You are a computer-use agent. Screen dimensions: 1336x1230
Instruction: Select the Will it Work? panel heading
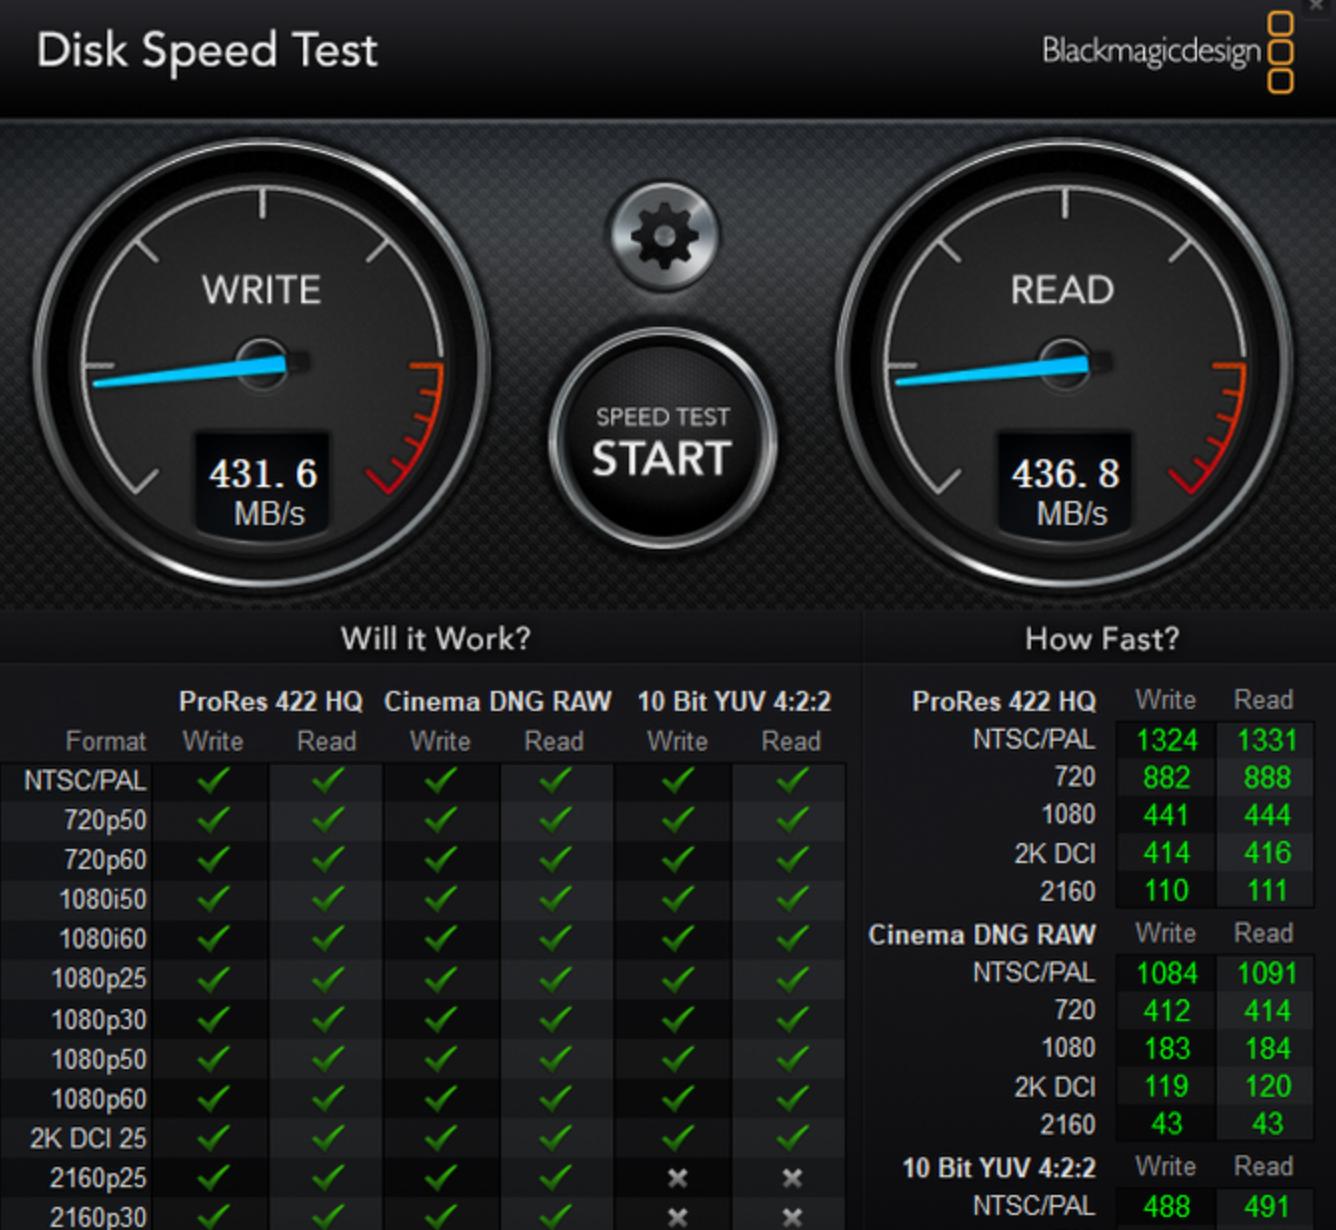pyautogui.click(x=435, y=638)
